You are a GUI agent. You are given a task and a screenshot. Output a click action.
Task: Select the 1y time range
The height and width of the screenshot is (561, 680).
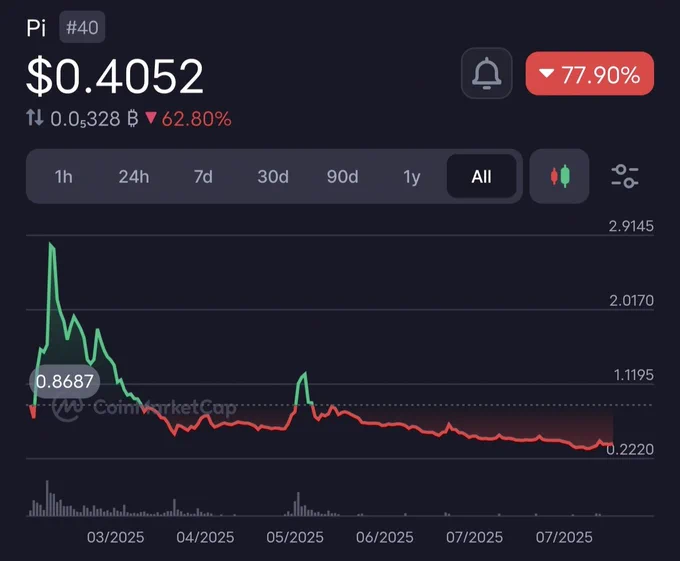point(412,176)
